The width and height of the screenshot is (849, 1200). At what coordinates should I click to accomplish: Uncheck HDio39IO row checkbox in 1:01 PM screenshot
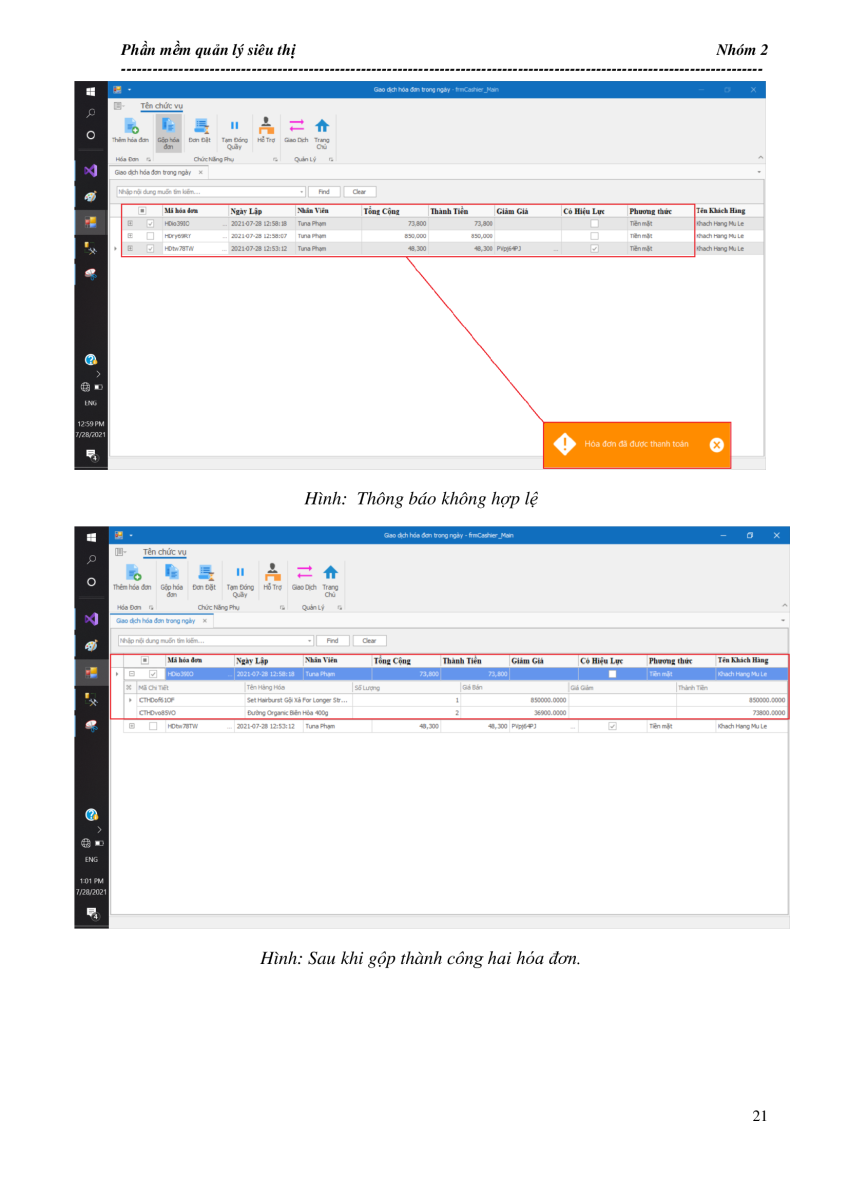[x=153, y=674]
